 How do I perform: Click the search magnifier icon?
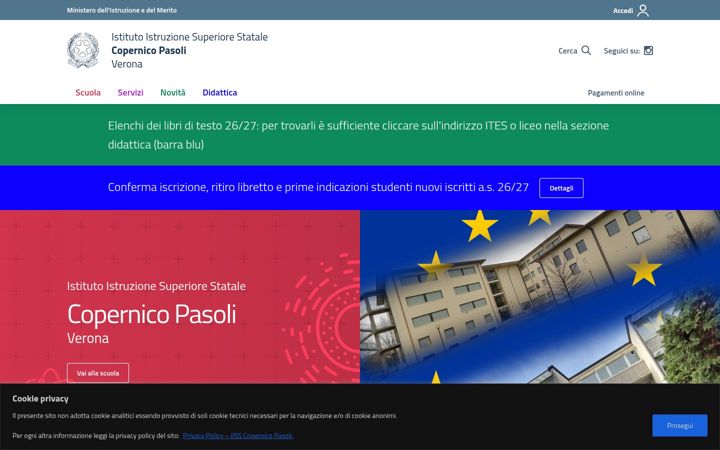tap(586, 51)
